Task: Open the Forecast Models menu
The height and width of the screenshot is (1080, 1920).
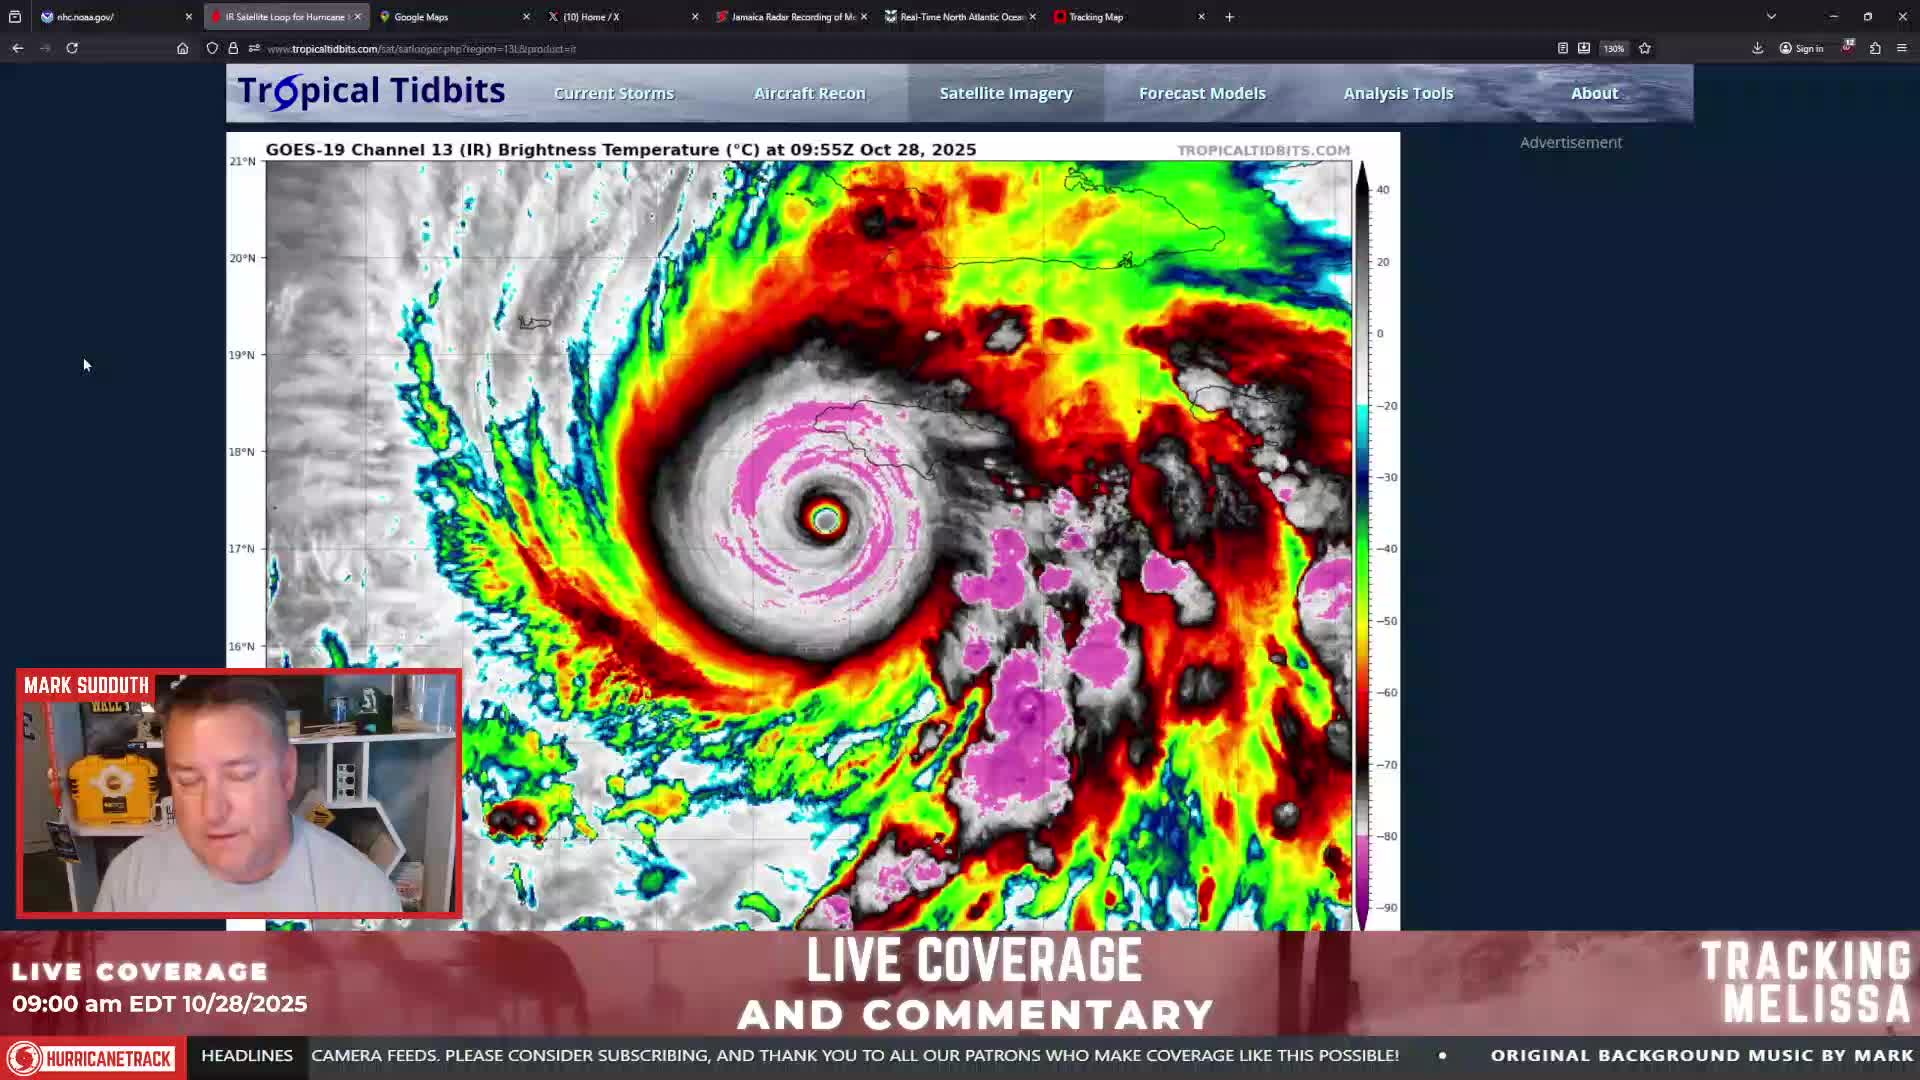Action: pyautogui.click(x=1202, y=93)
